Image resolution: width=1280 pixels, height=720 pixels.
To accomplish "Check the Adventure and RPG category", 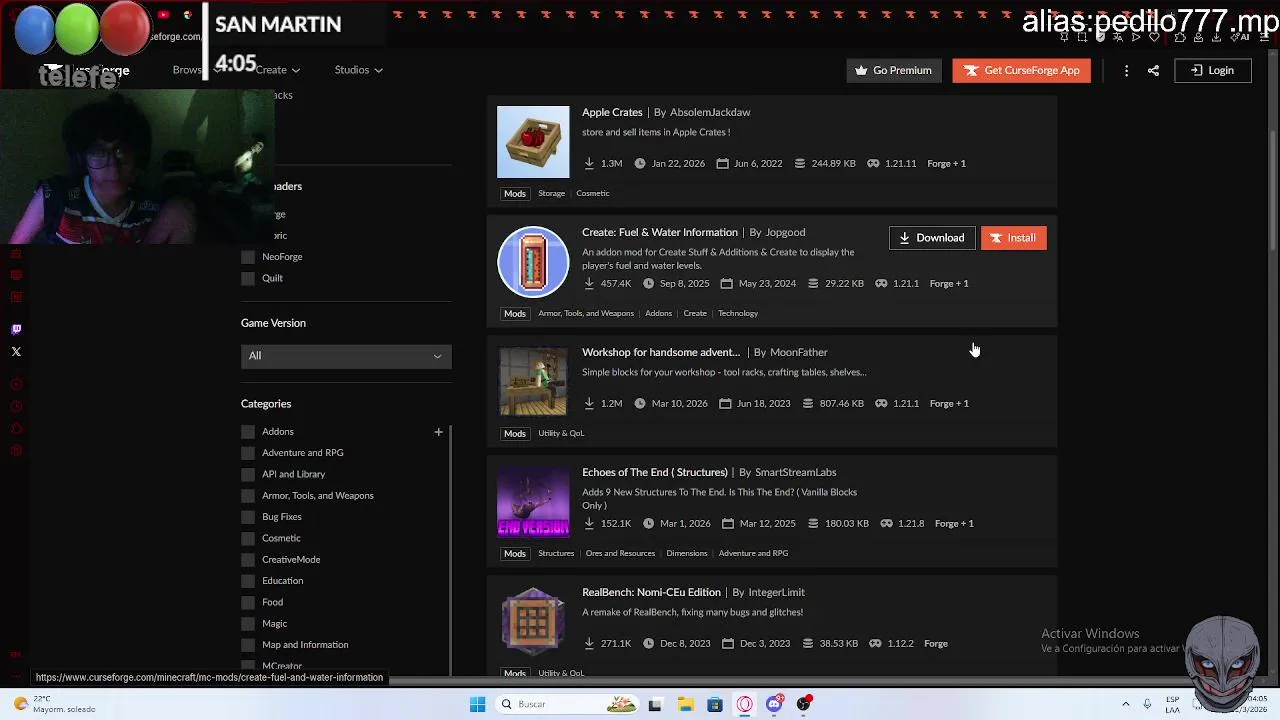I will click(x=248, y=453).
